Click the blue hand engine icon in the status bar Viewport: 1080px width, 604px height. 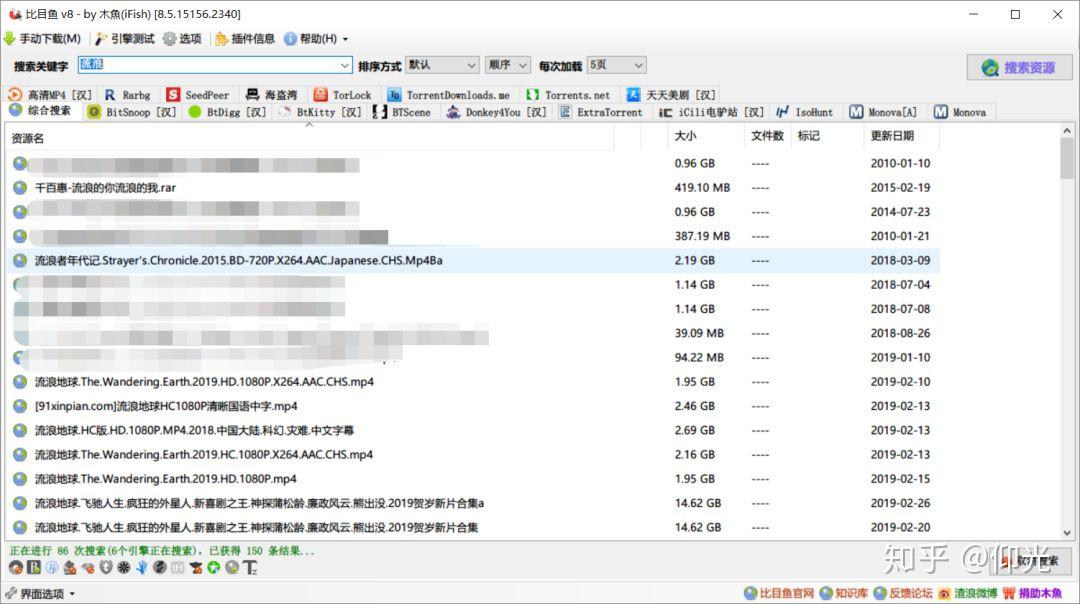click(141, 567)
